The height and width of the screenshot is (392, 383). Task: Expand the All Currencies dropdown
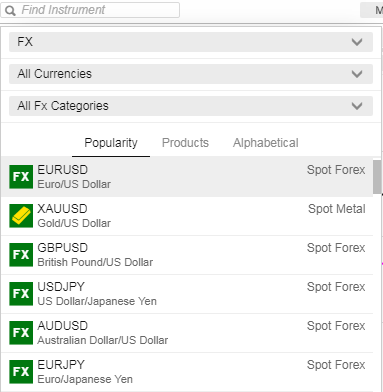tap(191, 74)
